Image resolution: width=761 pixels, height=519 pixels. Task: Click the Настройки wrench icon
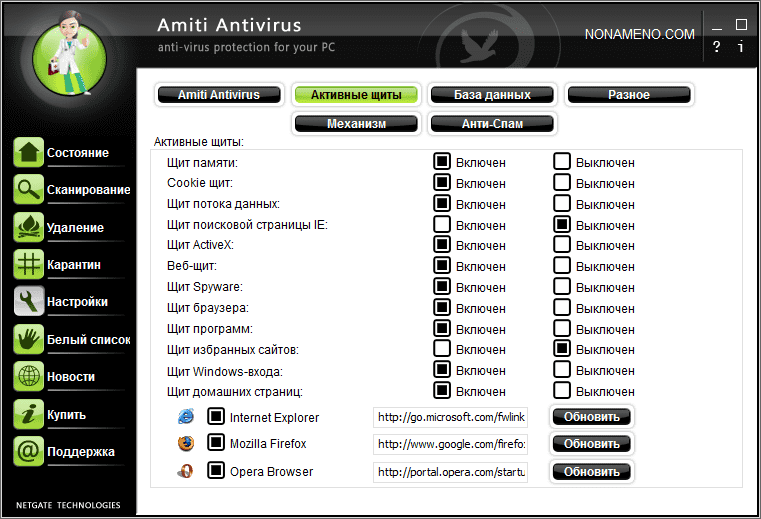coord(29,302)
